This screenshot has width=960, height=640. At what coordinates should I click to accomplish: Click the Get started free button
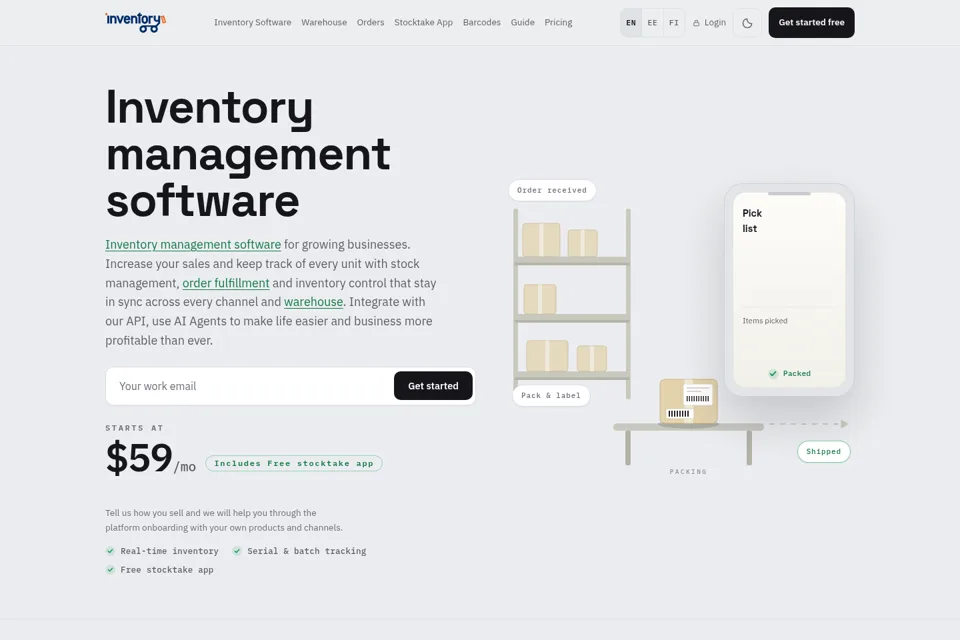[x=811, y=23]
